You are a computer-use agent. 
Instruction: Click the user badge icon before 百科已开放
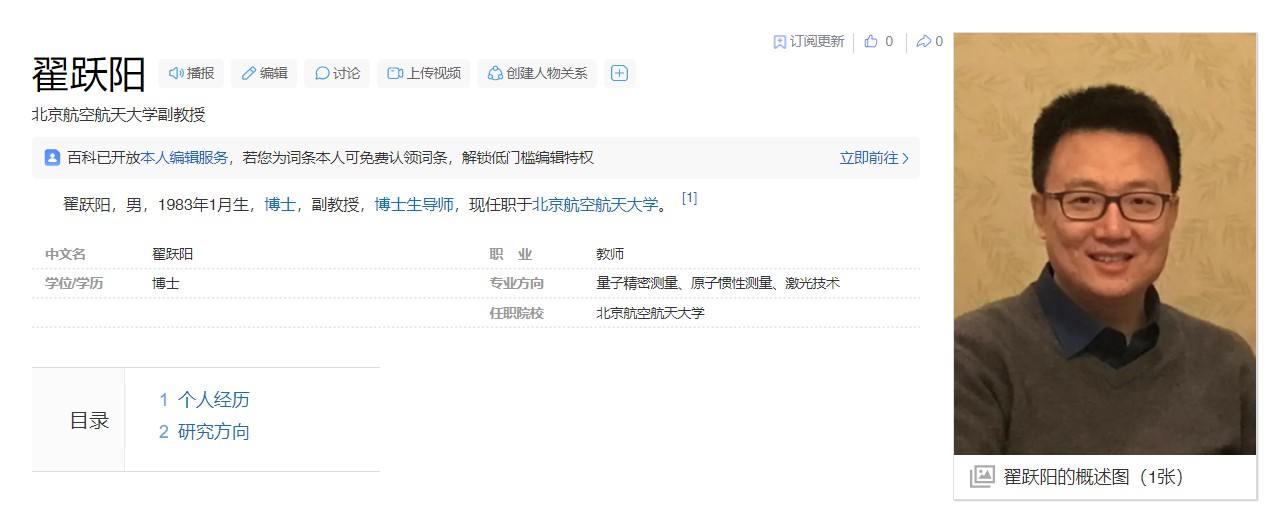tap(52, 158)
